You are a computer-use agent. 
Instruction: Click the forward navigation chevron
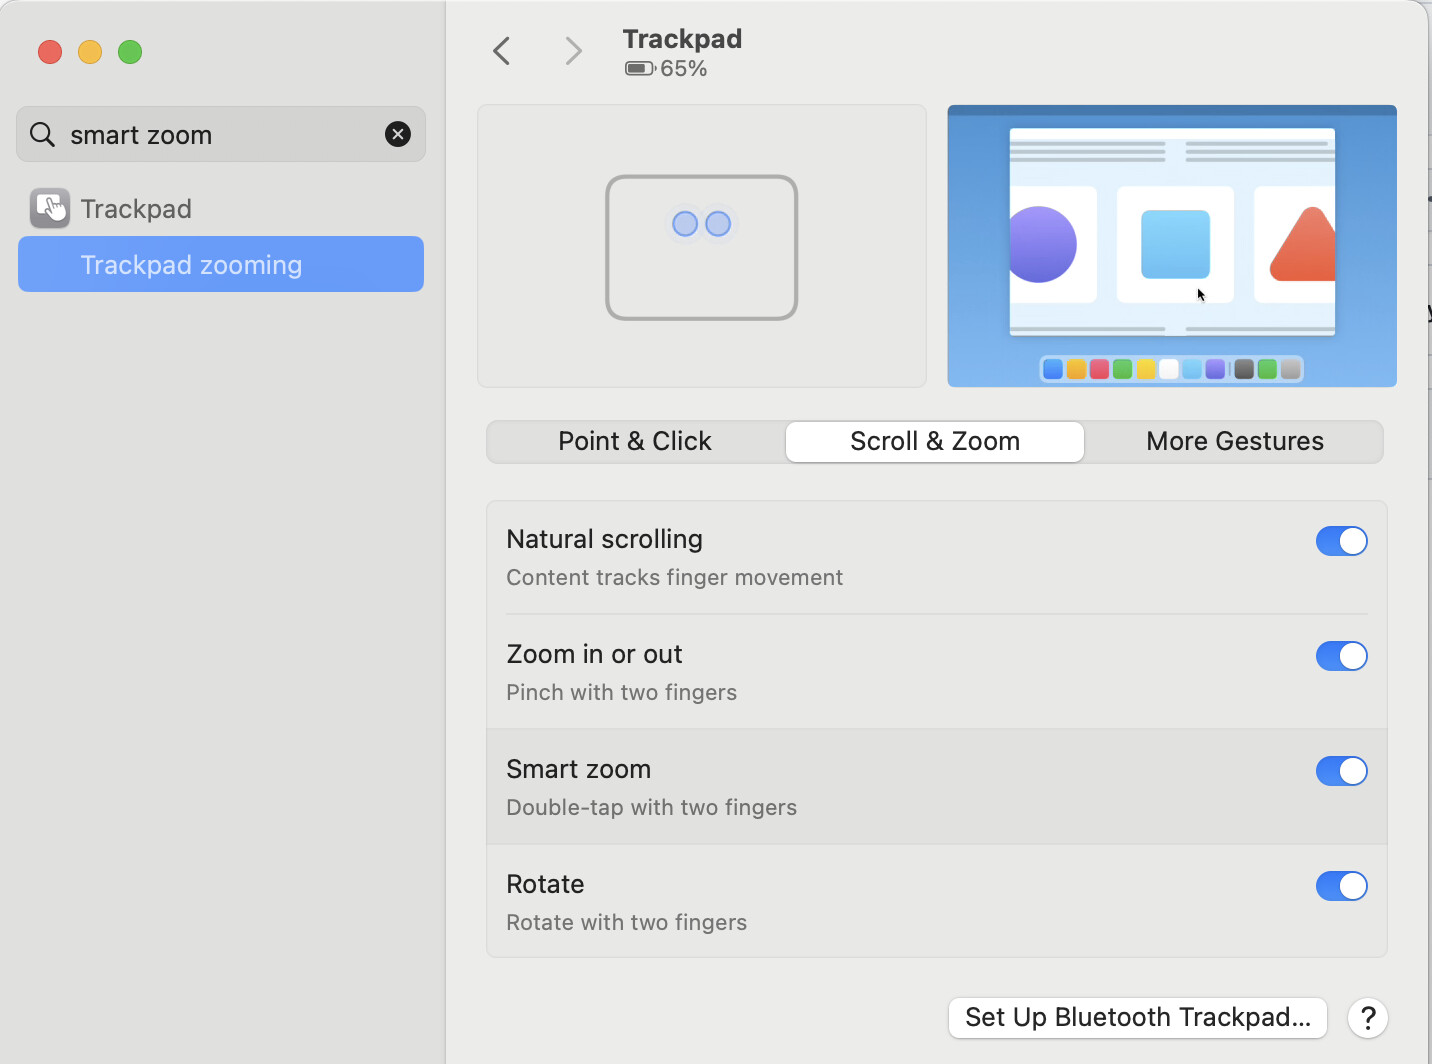[x=573, y=51]
